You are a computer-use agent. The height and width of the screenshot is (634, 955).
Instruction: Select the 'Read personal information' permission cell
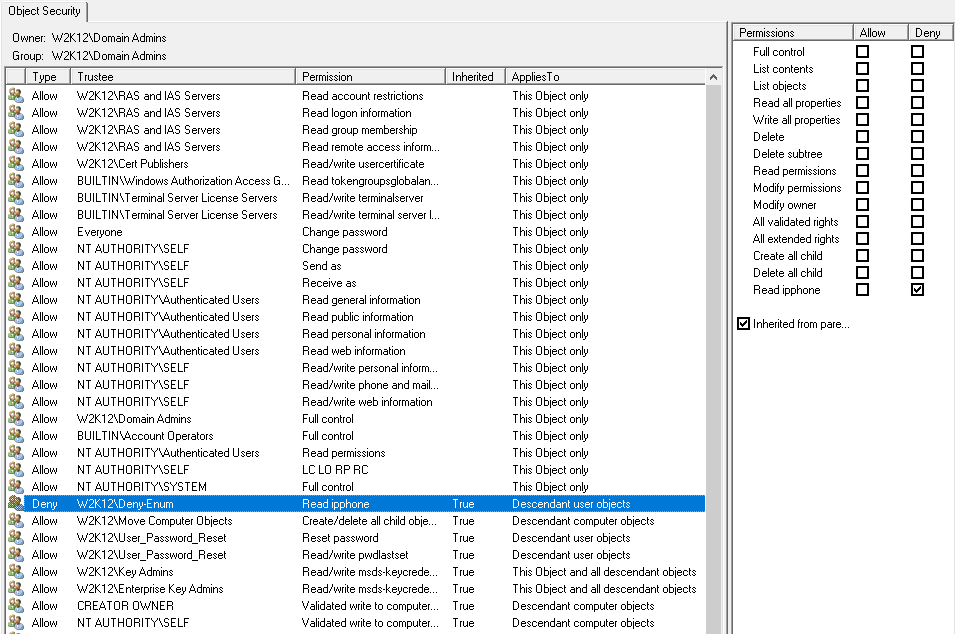pos(364,334)
